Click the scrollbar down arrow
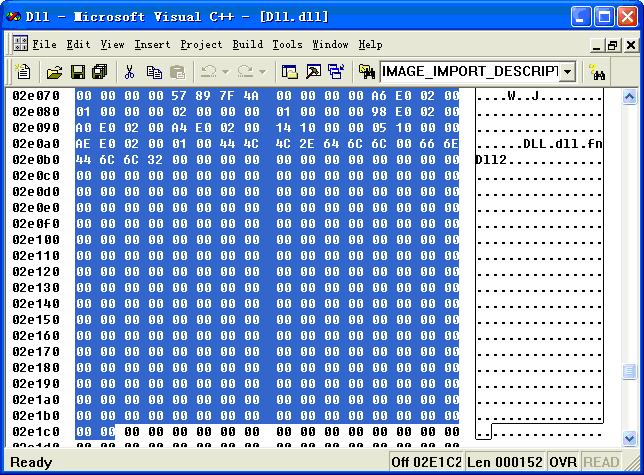Screen dimensions: 644x475 pos(630,438)
